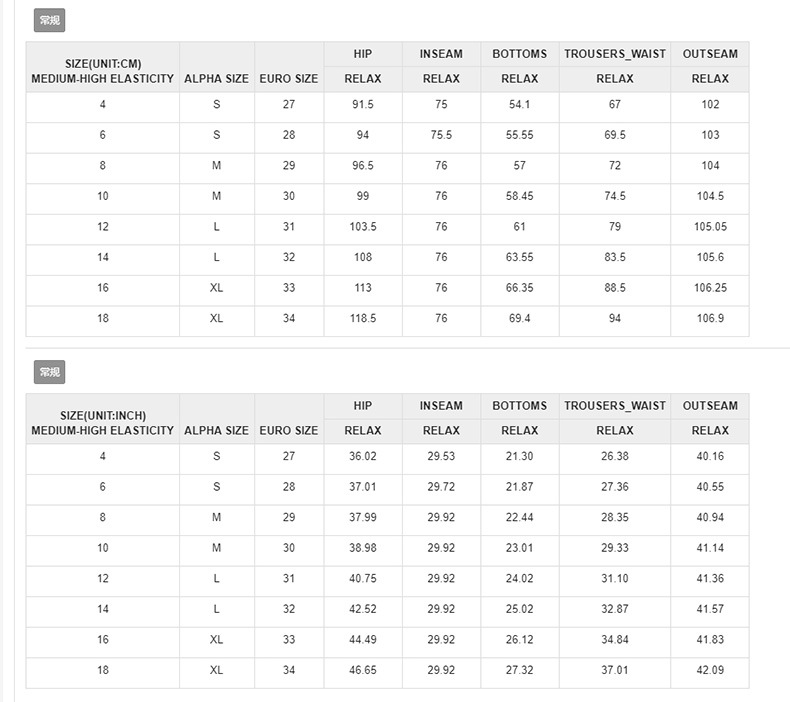Click the 常规 tag above the CM table
Viewport: 790px width, 702px height.
(49, 20)
